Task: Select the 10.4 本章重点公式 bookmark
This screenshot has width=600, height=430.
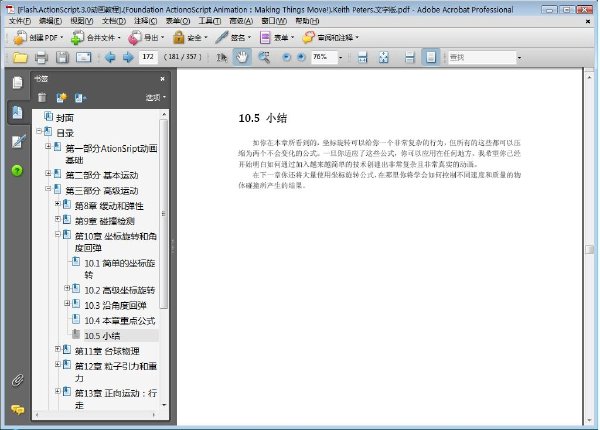Action: [120, 321]
